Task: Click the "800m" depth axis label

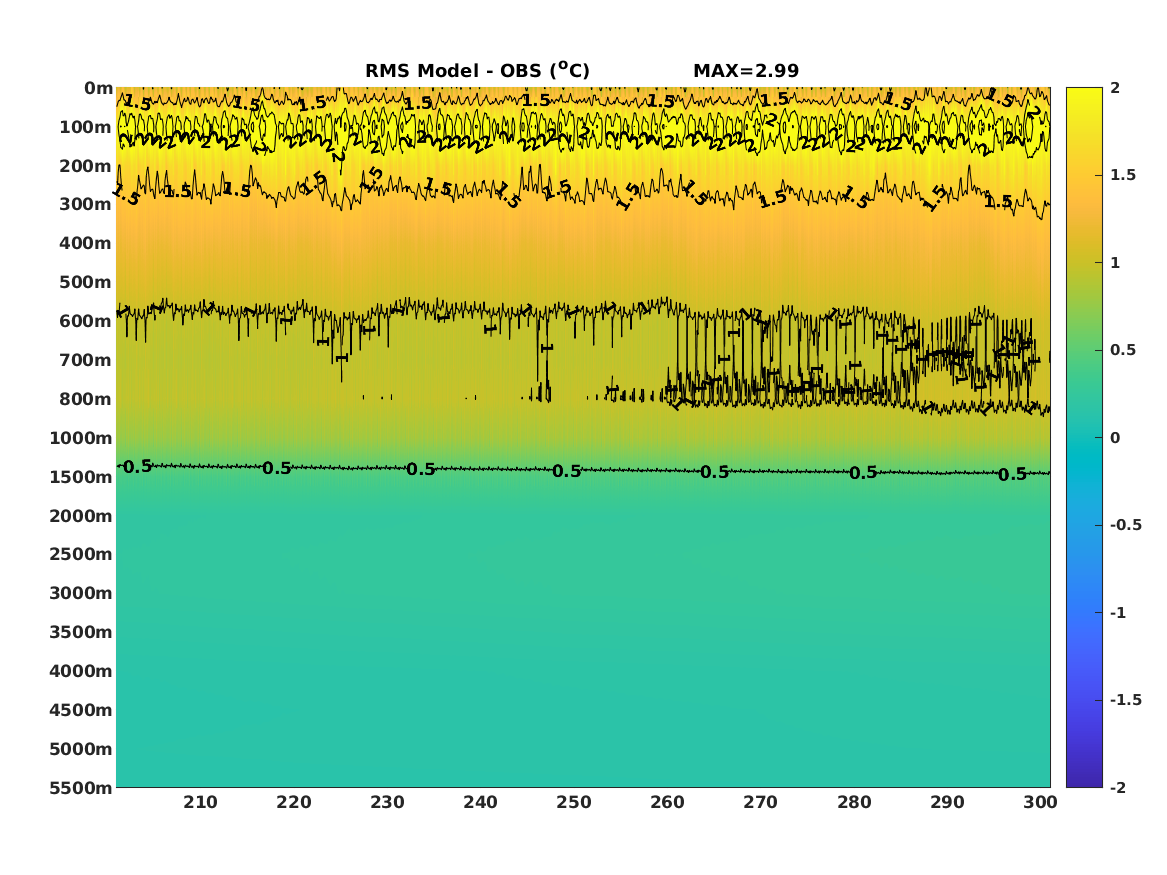Action: point(86,399)
